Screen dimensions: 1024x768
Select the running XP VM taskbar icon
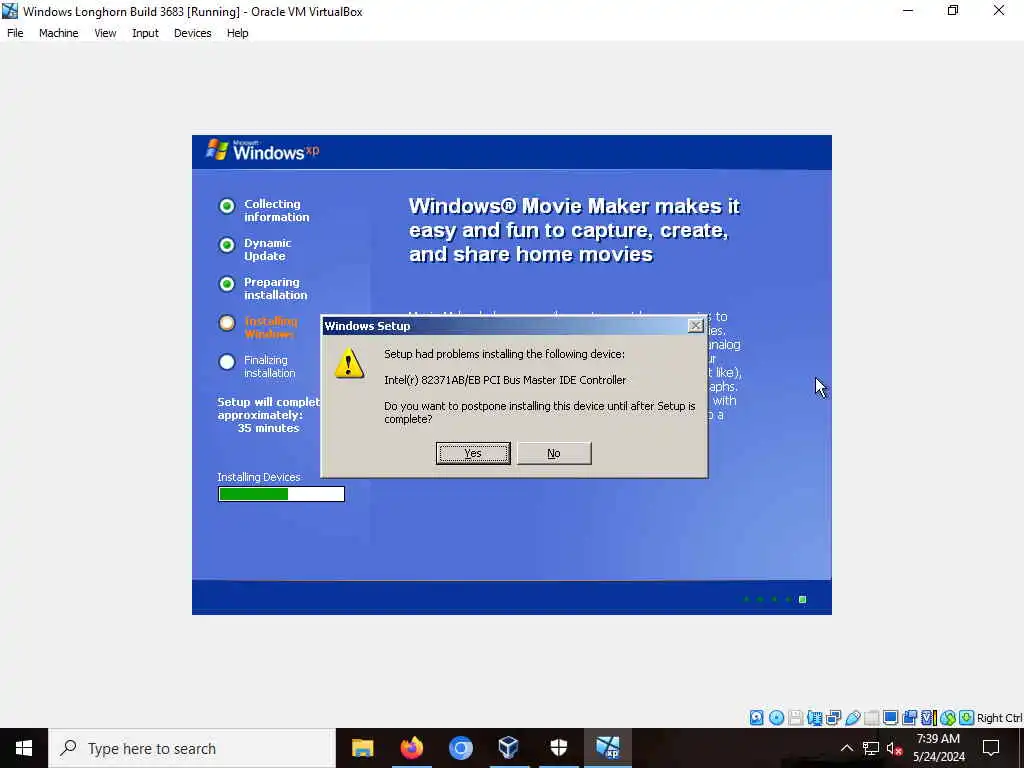tap(607, 748)
